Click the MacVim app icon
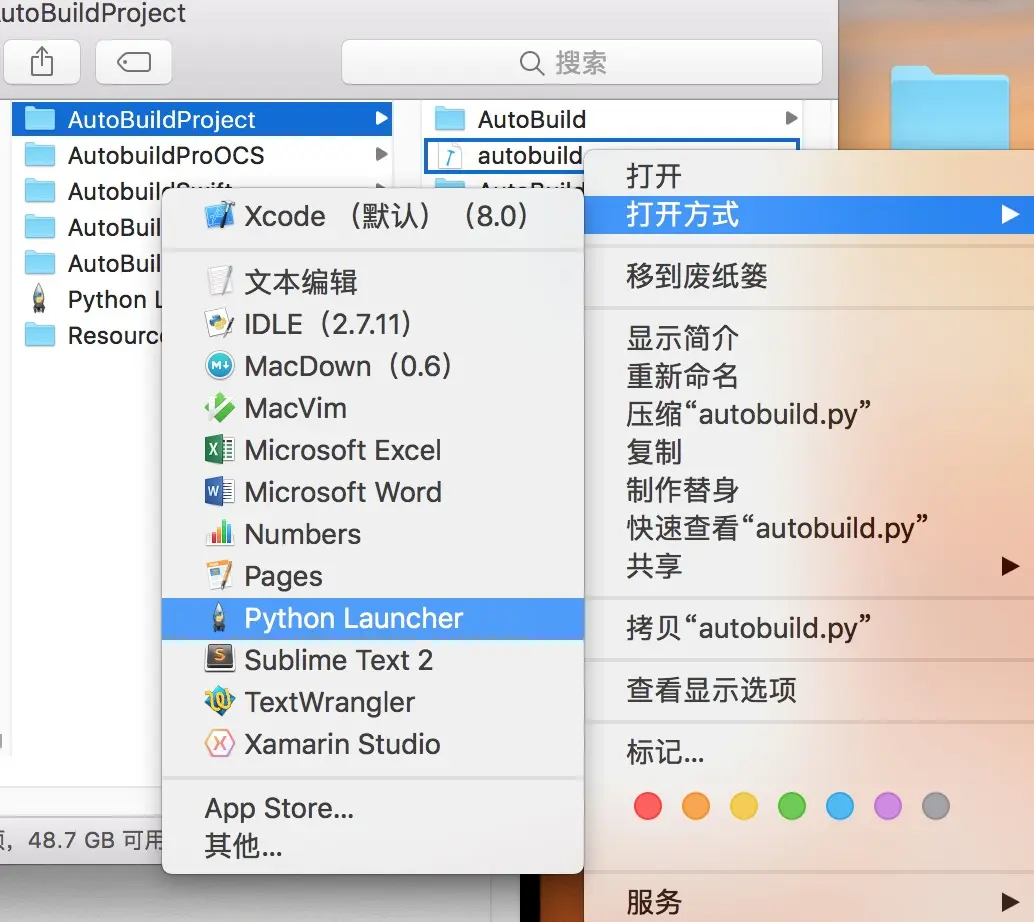Screen dimensions: 1034x922 click(x=220, y=408)
